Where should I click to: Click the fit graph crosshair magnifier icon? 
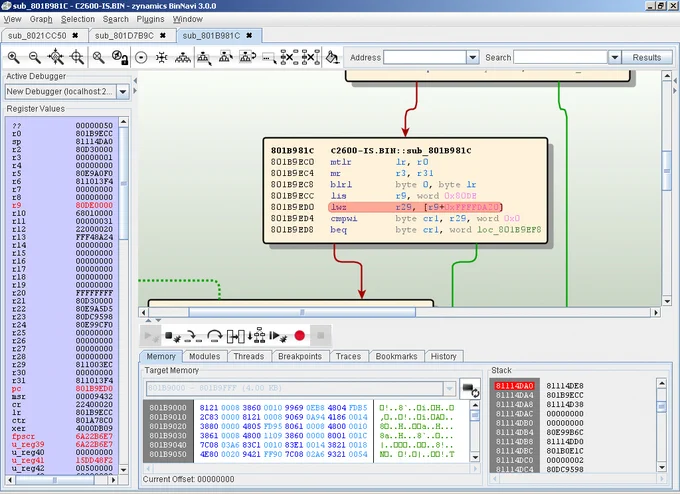pyautogui.click(x=77, y=57)
